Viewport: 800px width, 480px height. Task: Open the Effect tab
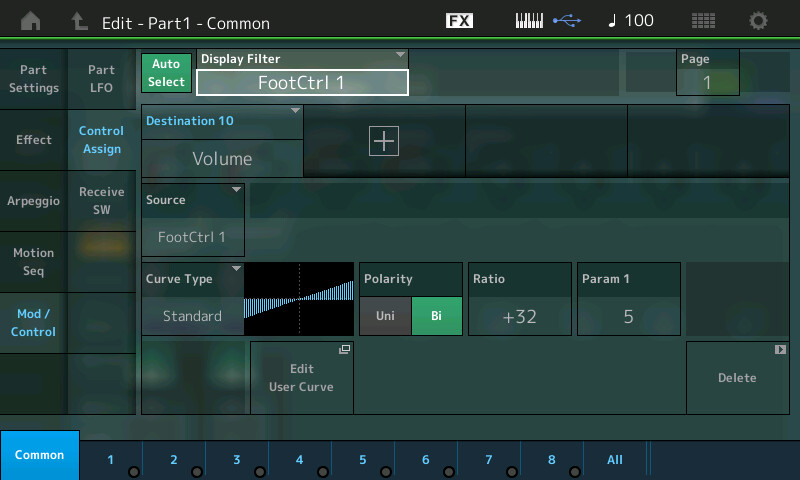click(x=34, y=140)
